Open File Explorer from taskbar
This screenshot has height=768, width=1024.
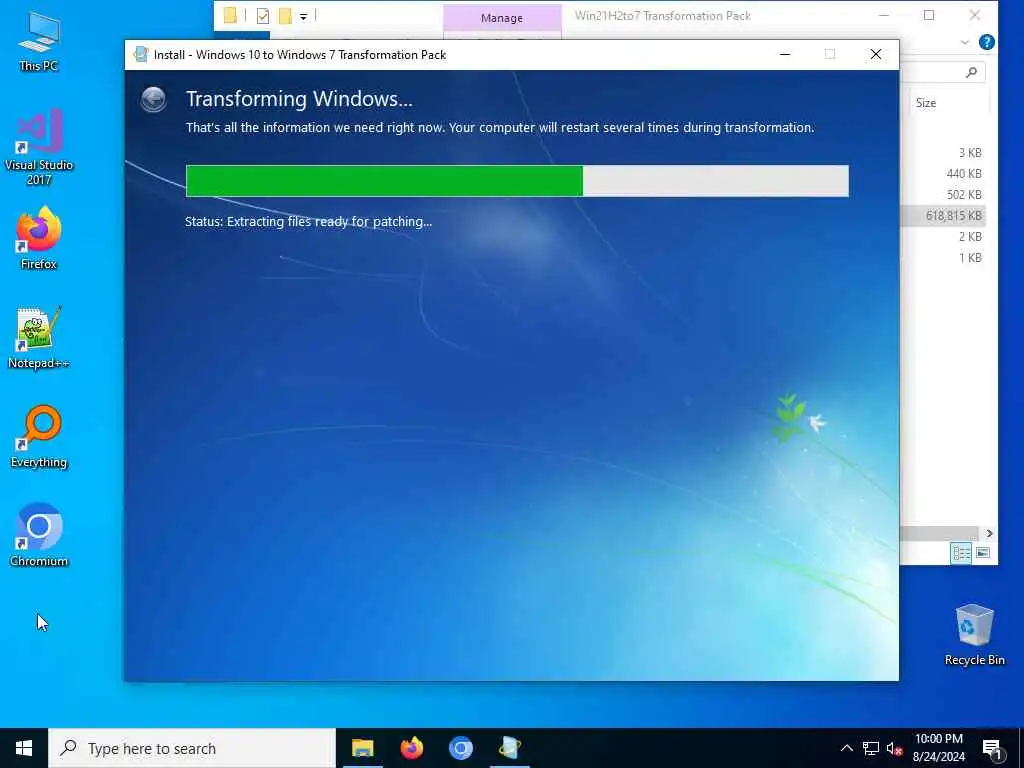coord(362,748)
